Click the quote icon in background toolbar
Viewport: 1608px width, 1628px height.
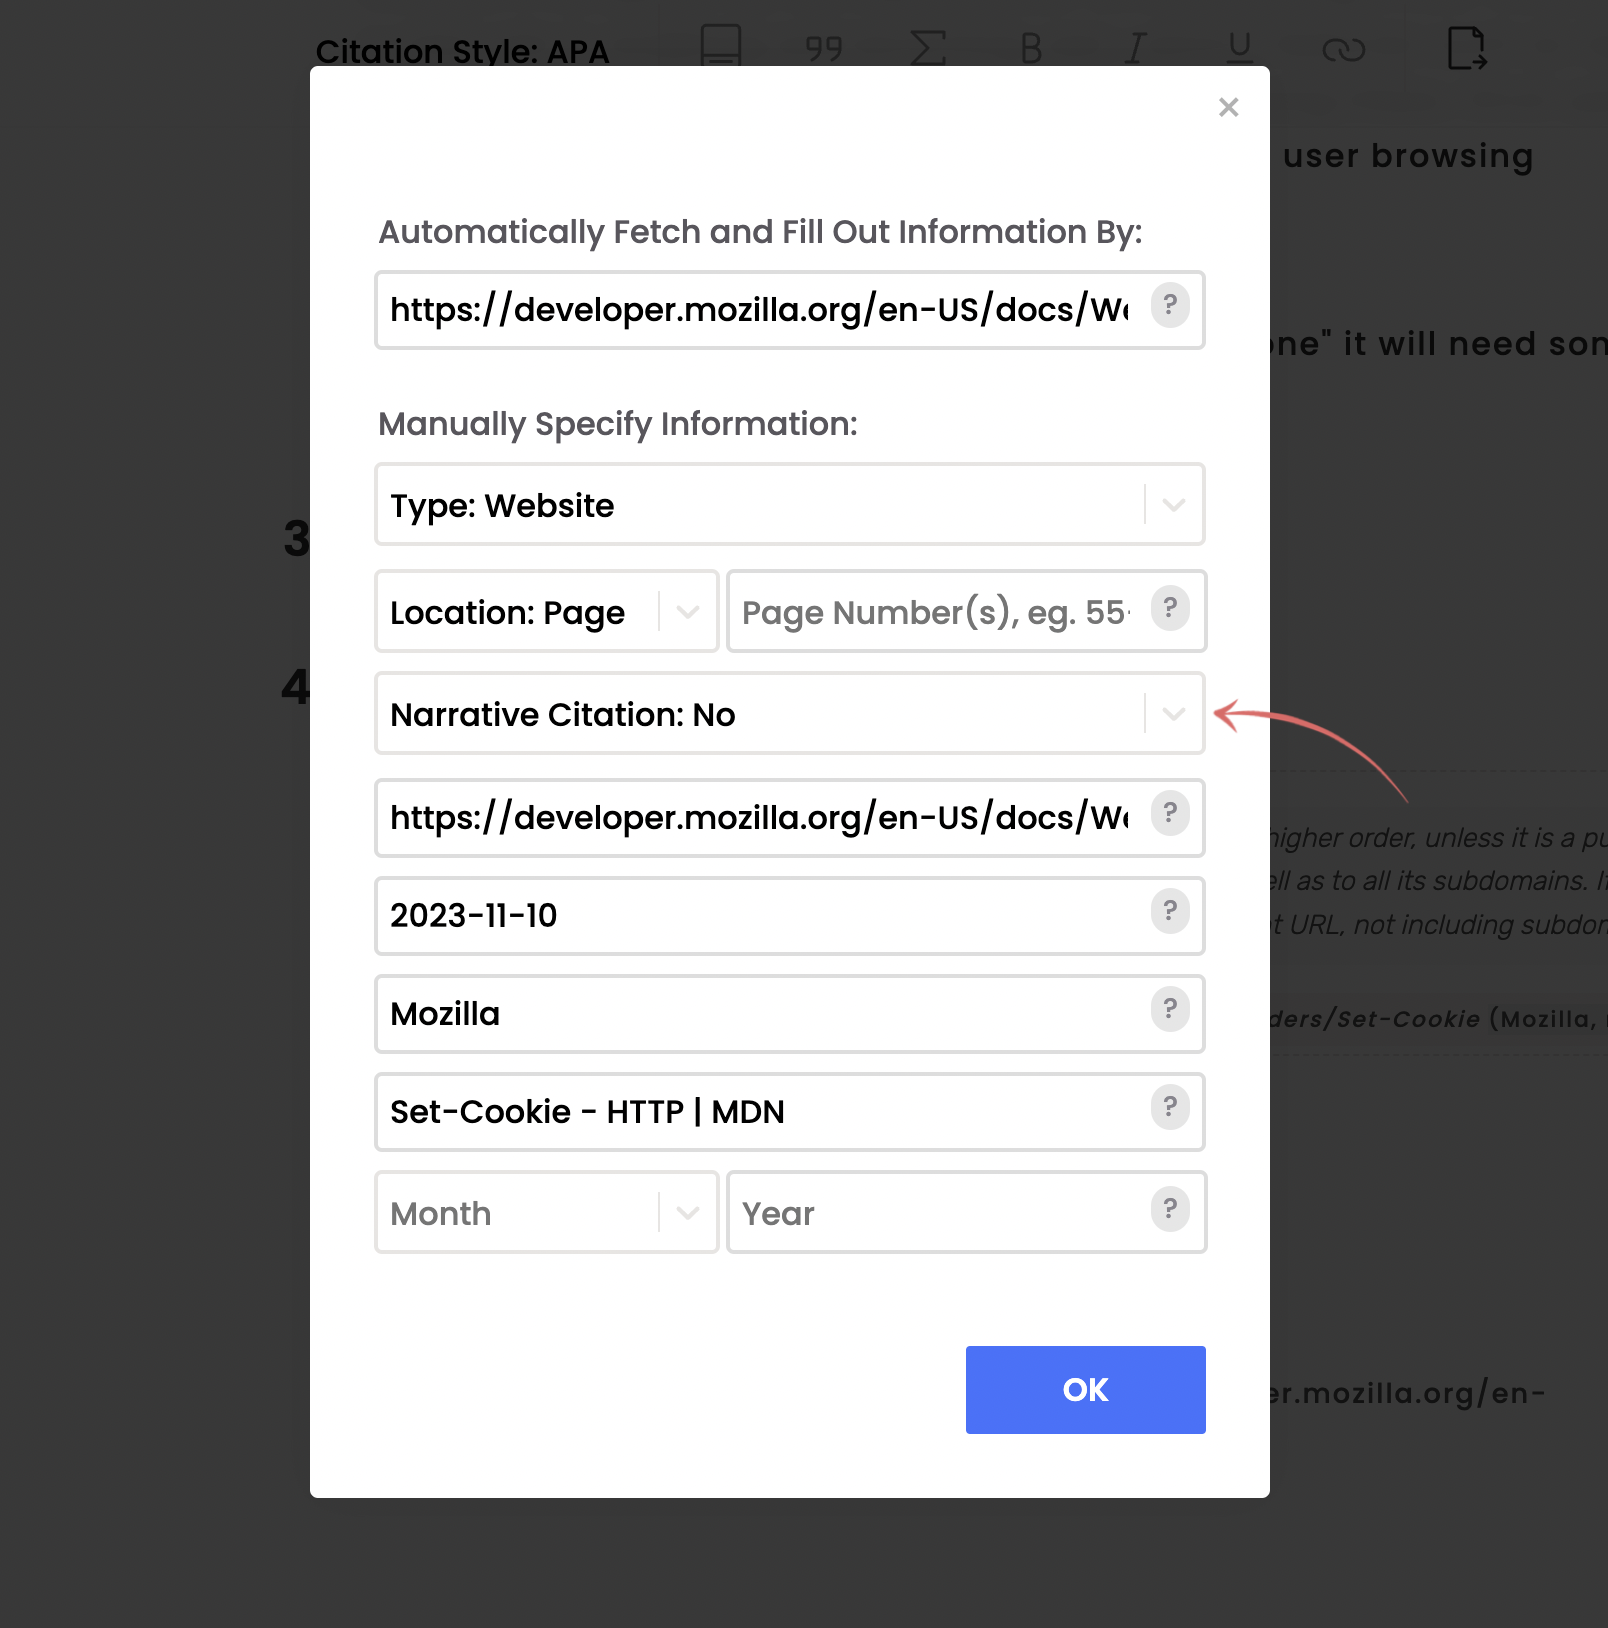pos(824,48)
